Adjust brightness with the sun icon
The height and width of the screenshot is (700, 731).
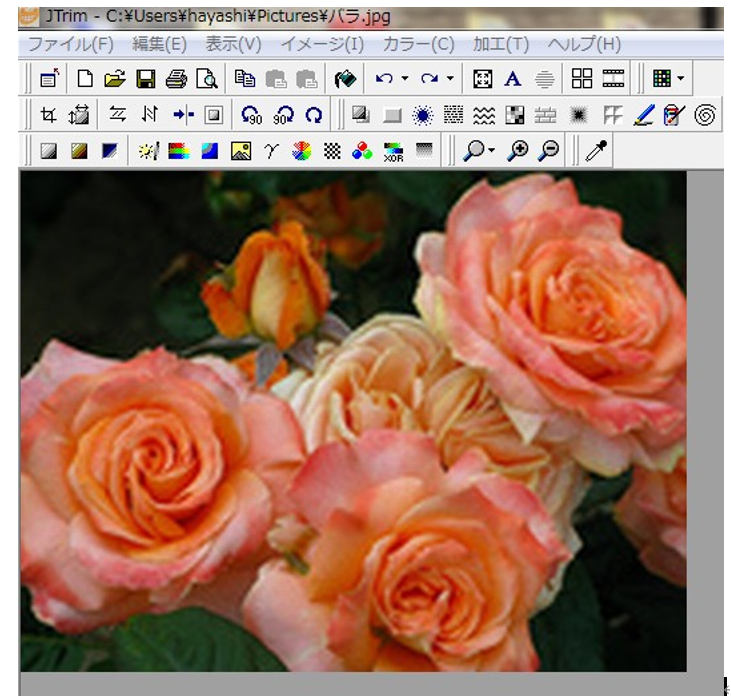tap(149, 151)
